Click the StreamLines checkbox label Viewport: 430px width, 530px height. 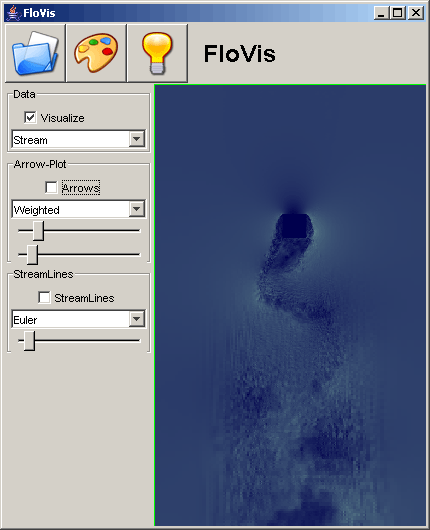click(84, 298)
